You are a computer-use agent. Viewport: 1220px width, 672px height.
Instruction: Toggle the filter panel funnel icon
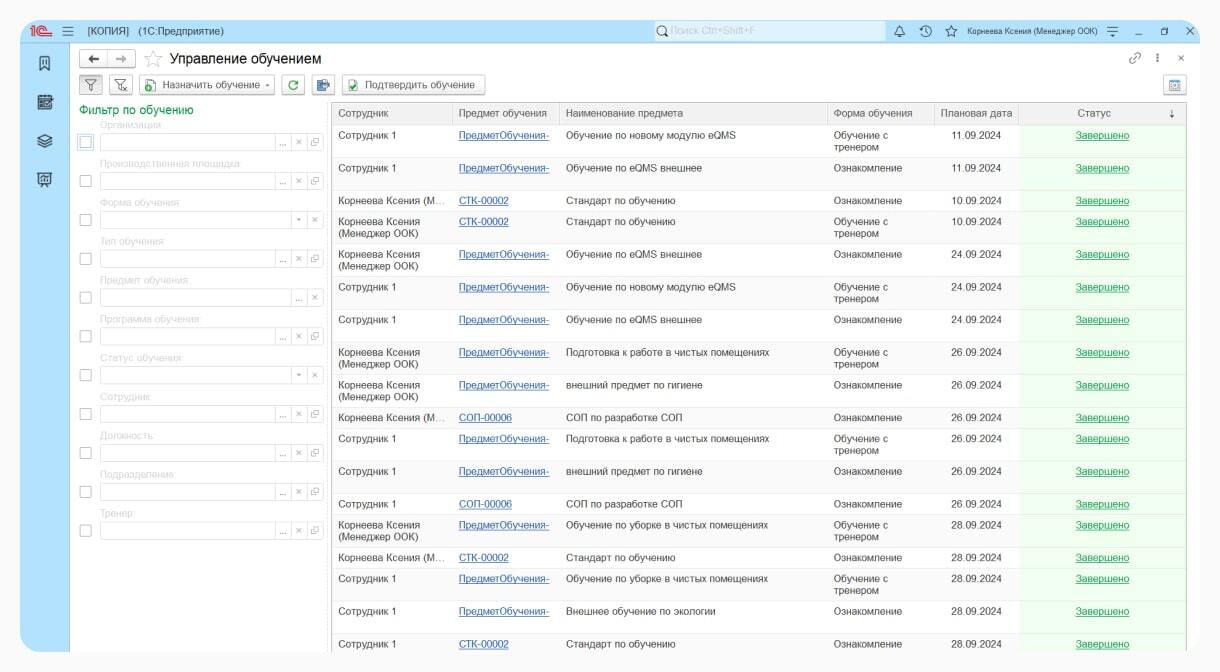pyautogui.click(x=91, y=85)
